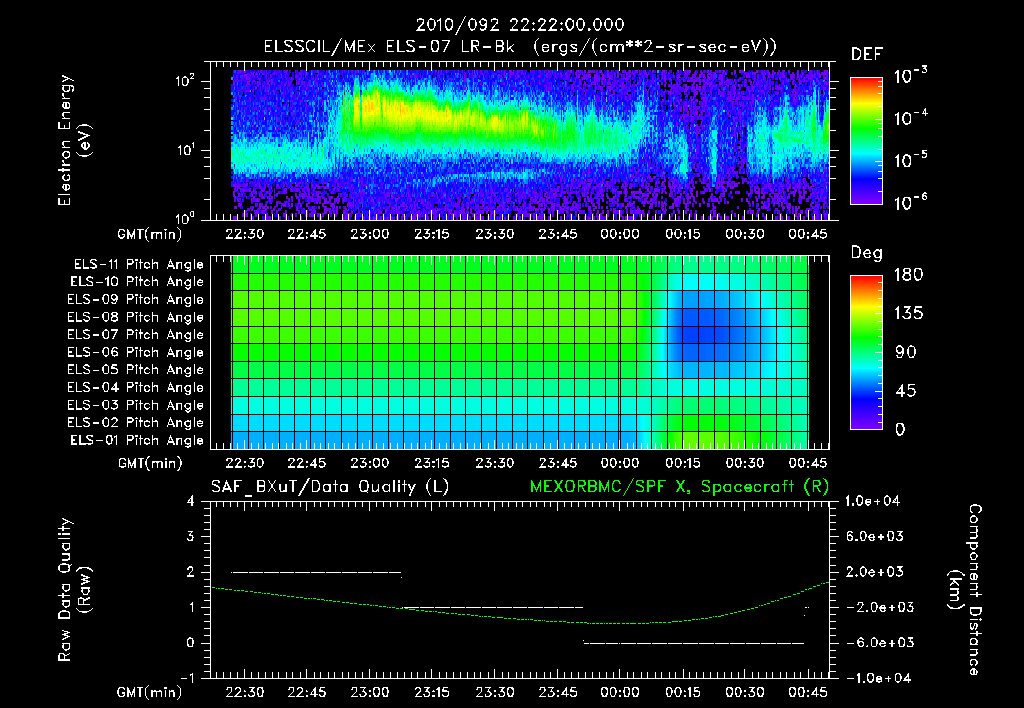The width and height of the screenshot is (1024, 708).
Task: Click the 23:00 tick under the spectrogram
Action: tap(370, 234)
